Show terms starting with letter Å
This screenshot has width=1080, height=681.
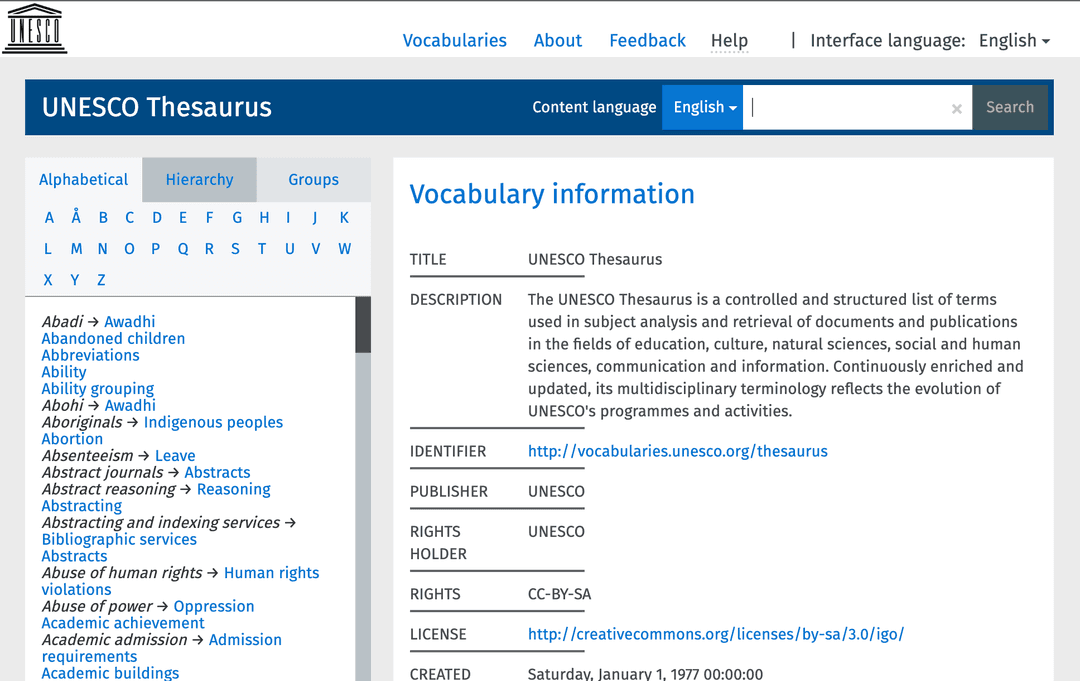pyautogui.click(x=76, y=218)
